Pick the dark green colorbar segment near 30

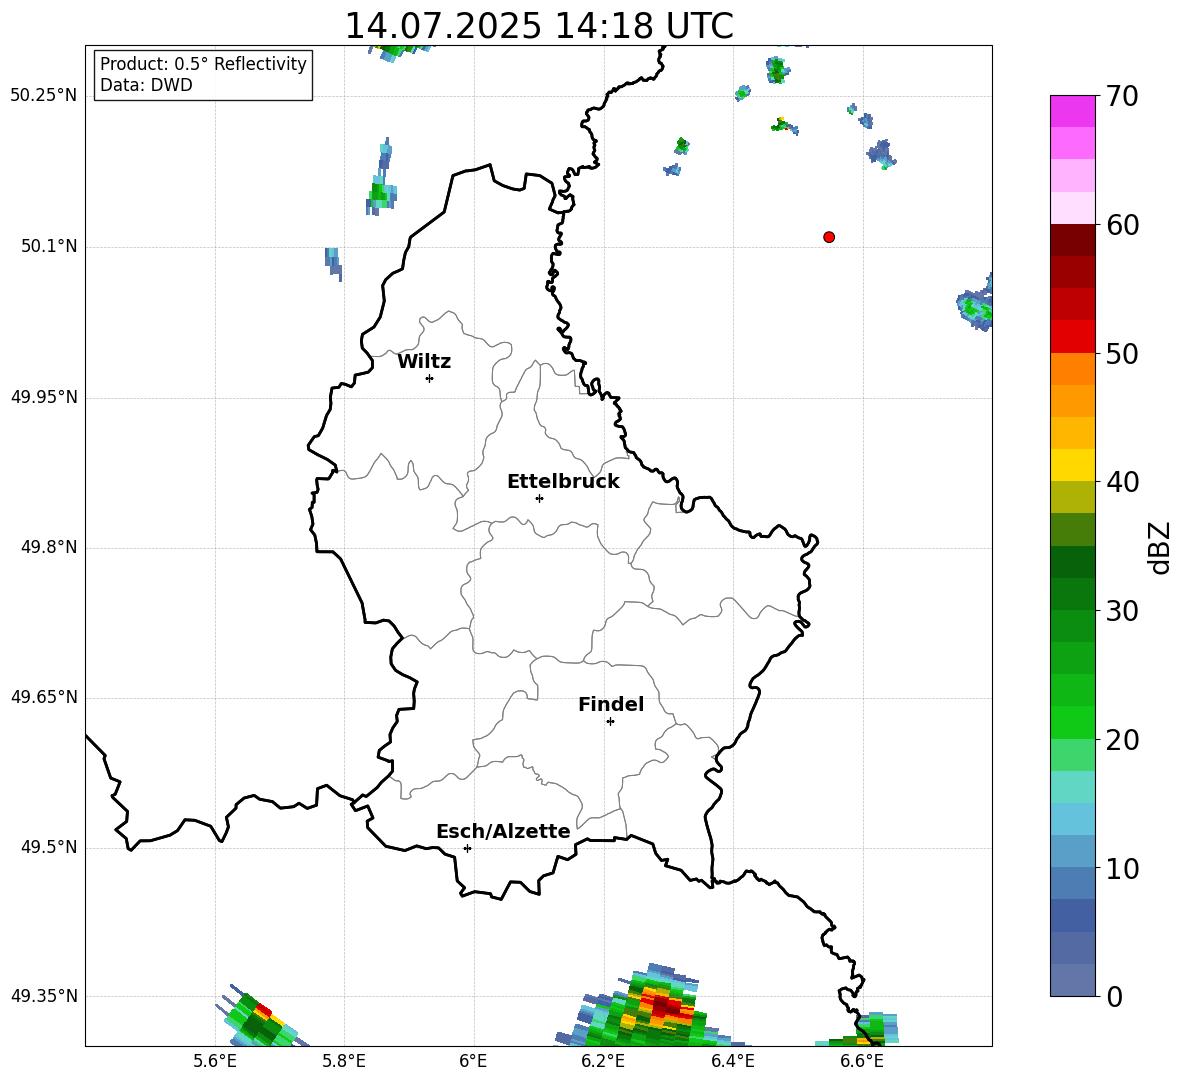tap(1073, 594)
